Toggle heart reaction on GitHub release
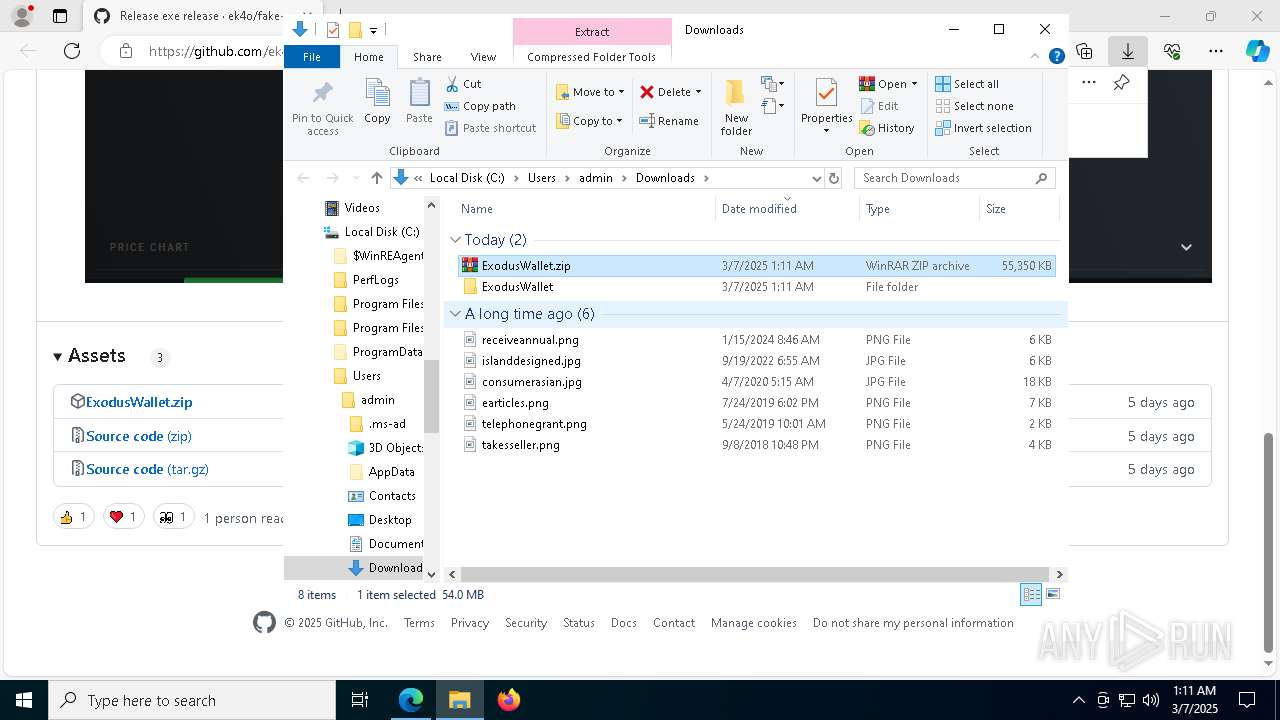The height and width of the screenshot is (720, 1280). click(123, 517)
